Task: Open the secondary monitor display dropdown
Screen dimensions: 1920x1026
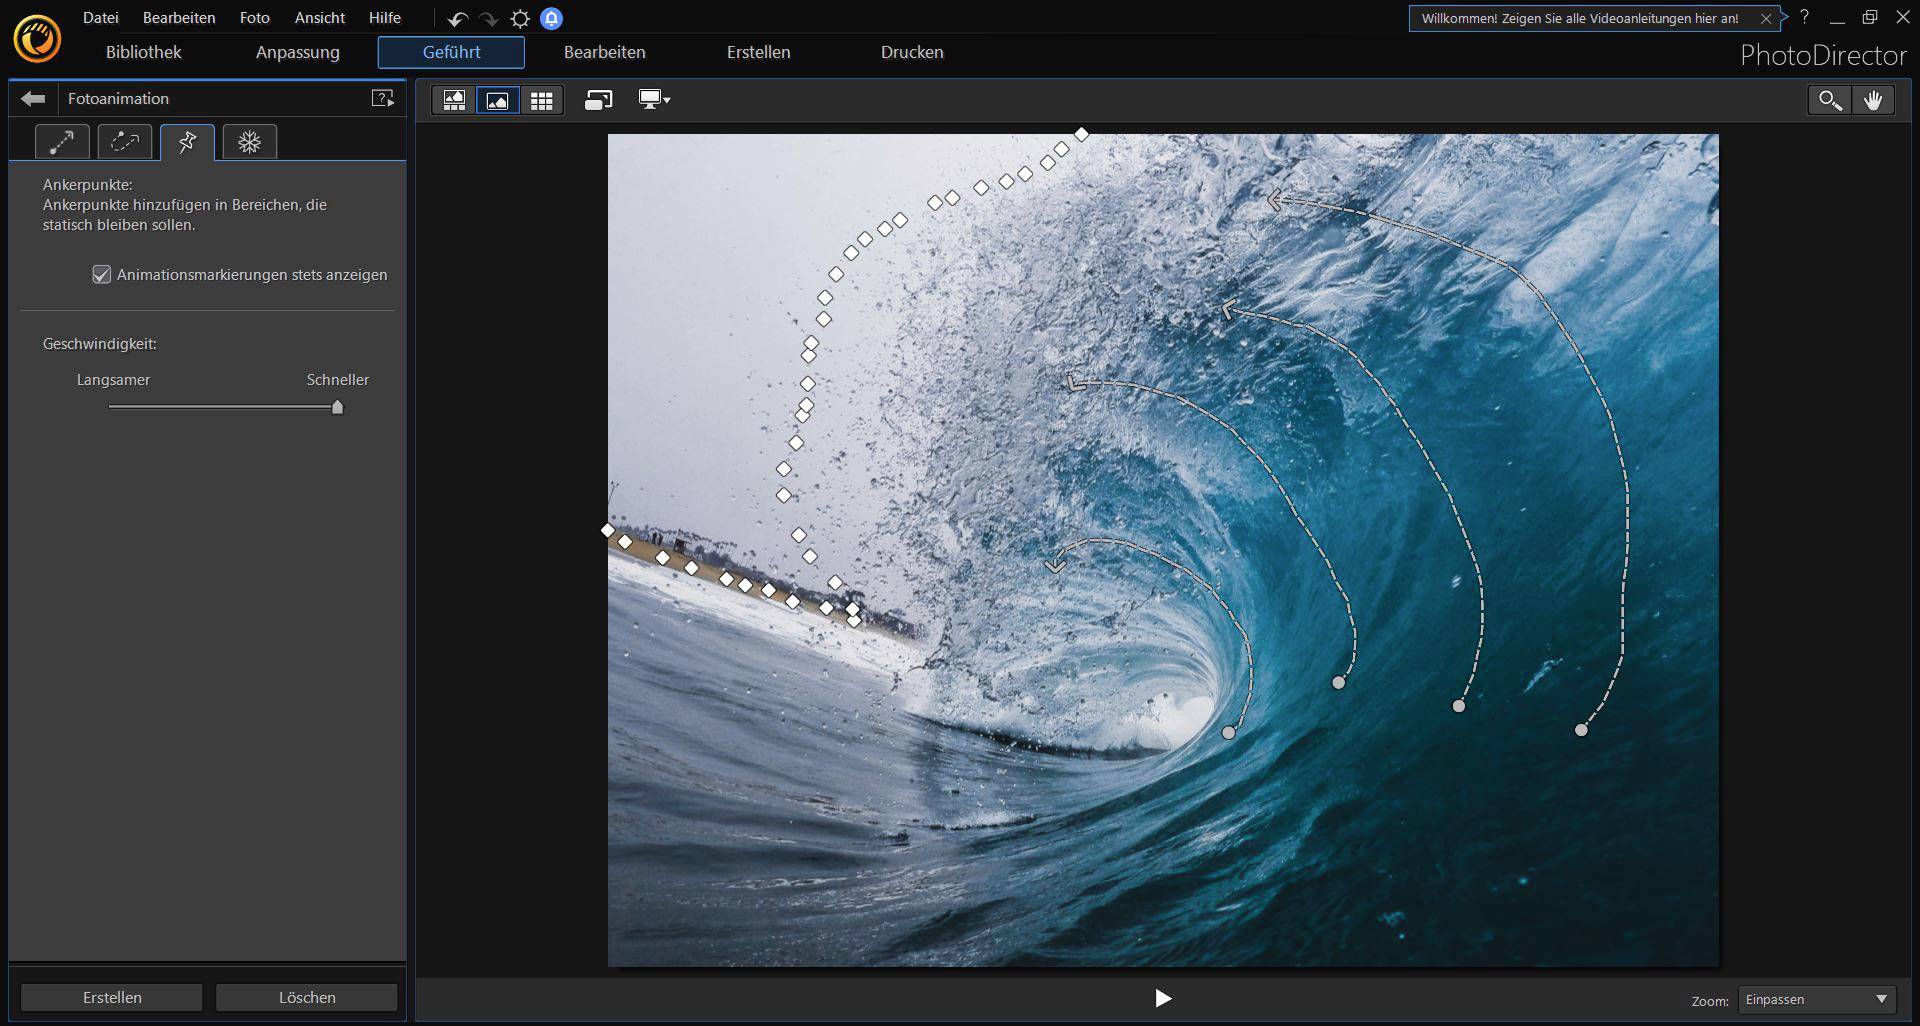Action: click(x=654, y=100)
